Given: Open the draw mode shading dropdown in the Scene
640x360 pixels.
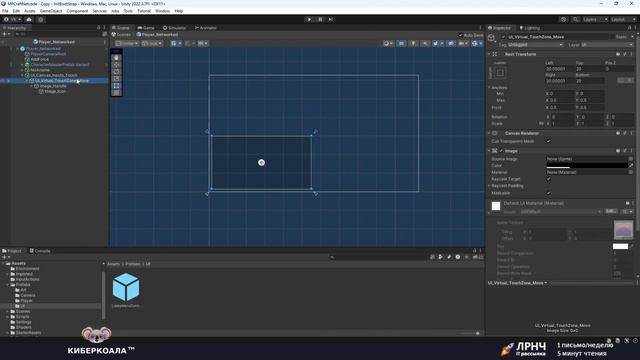Looking at the screenshot, I should point(387,43).
